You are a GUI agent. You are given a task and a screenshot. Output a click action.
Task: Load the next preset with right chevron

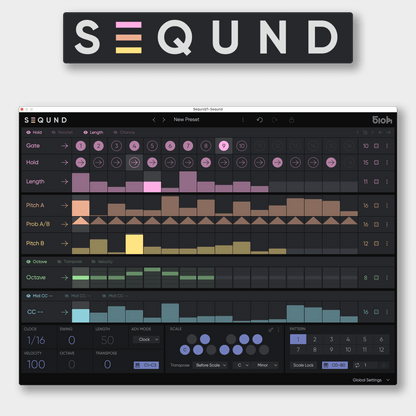point(164,120)
